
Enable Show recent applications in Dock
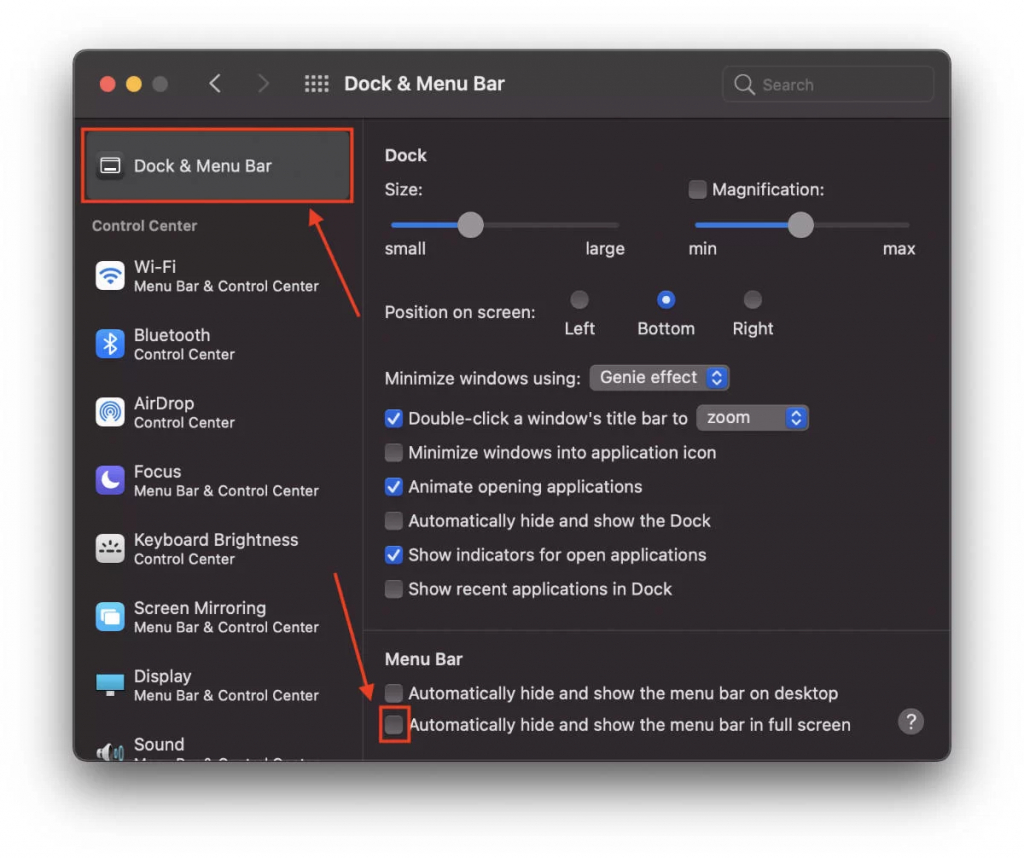(x=393, y=589)
